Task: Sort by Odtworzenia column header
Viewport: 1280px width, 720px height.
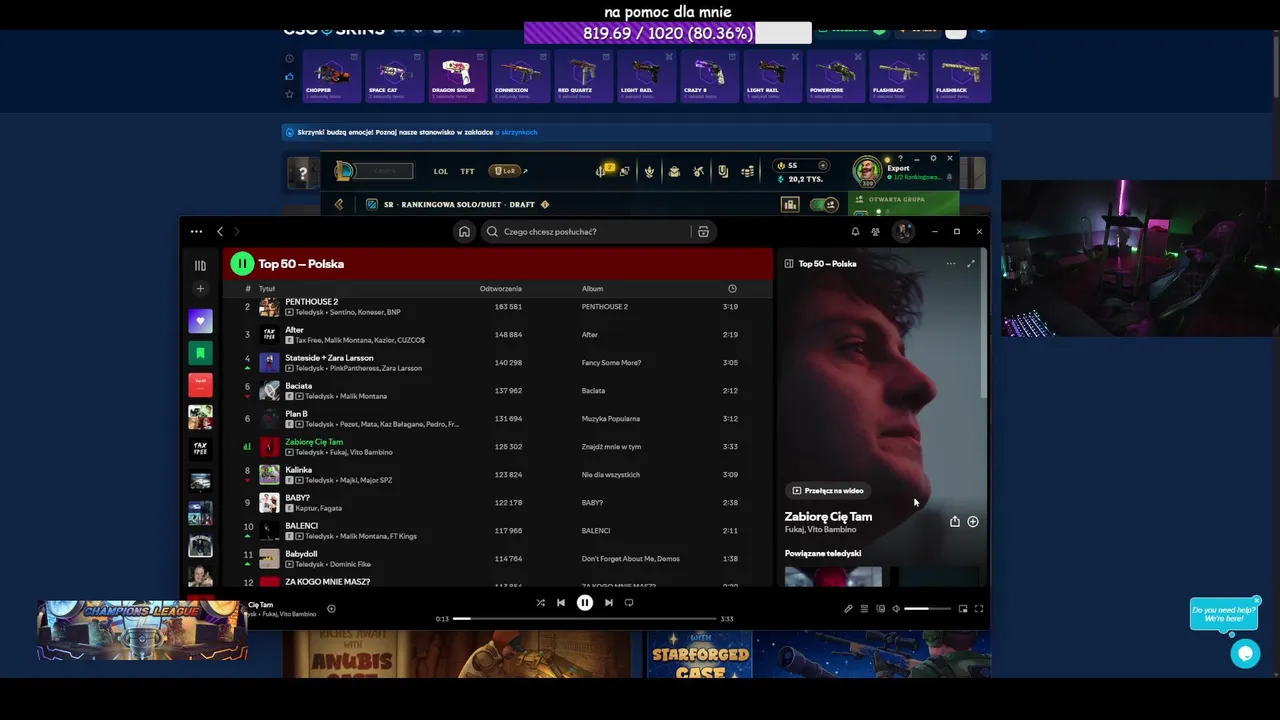Action: [x=500, y=289]
